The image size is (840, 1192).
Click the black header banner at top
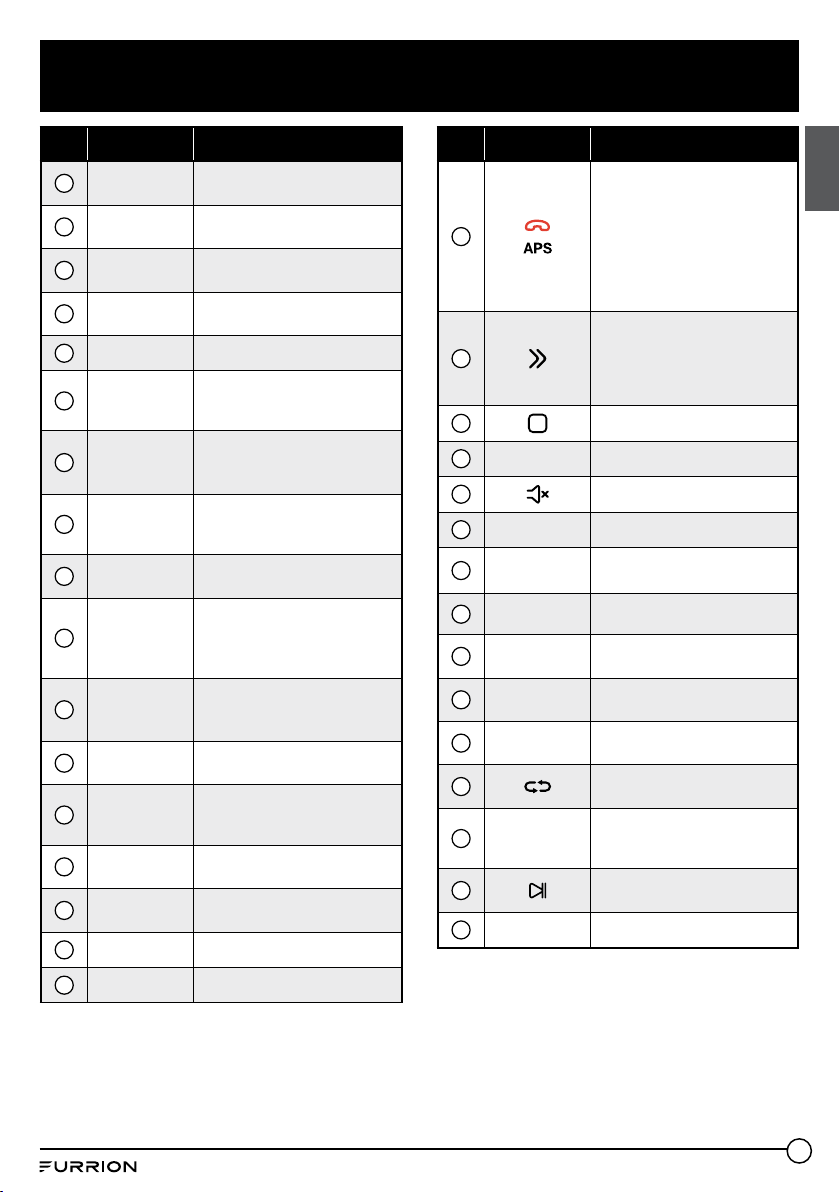pyautogui.click(x=419, y=76)
